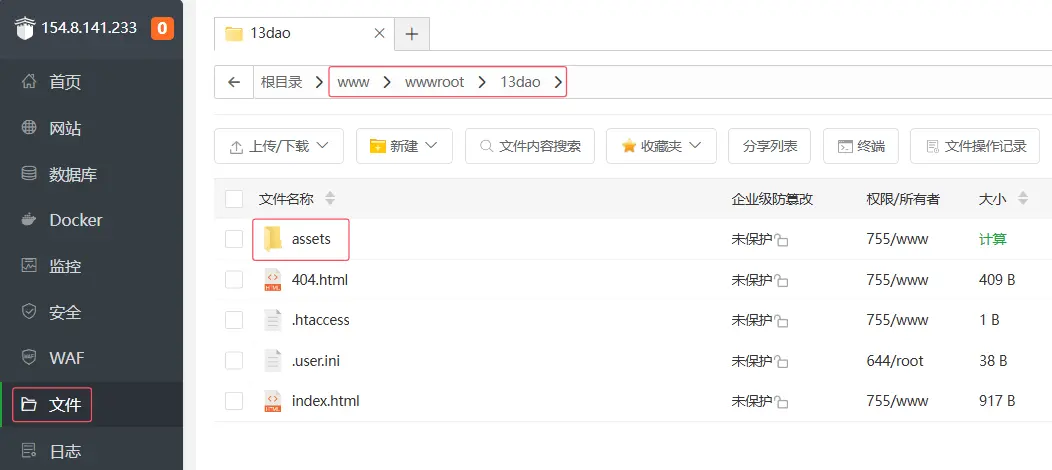Viewport: 1052px width, 470px height.
Task: Go back with the left arrow button
Action: point(233,82)
